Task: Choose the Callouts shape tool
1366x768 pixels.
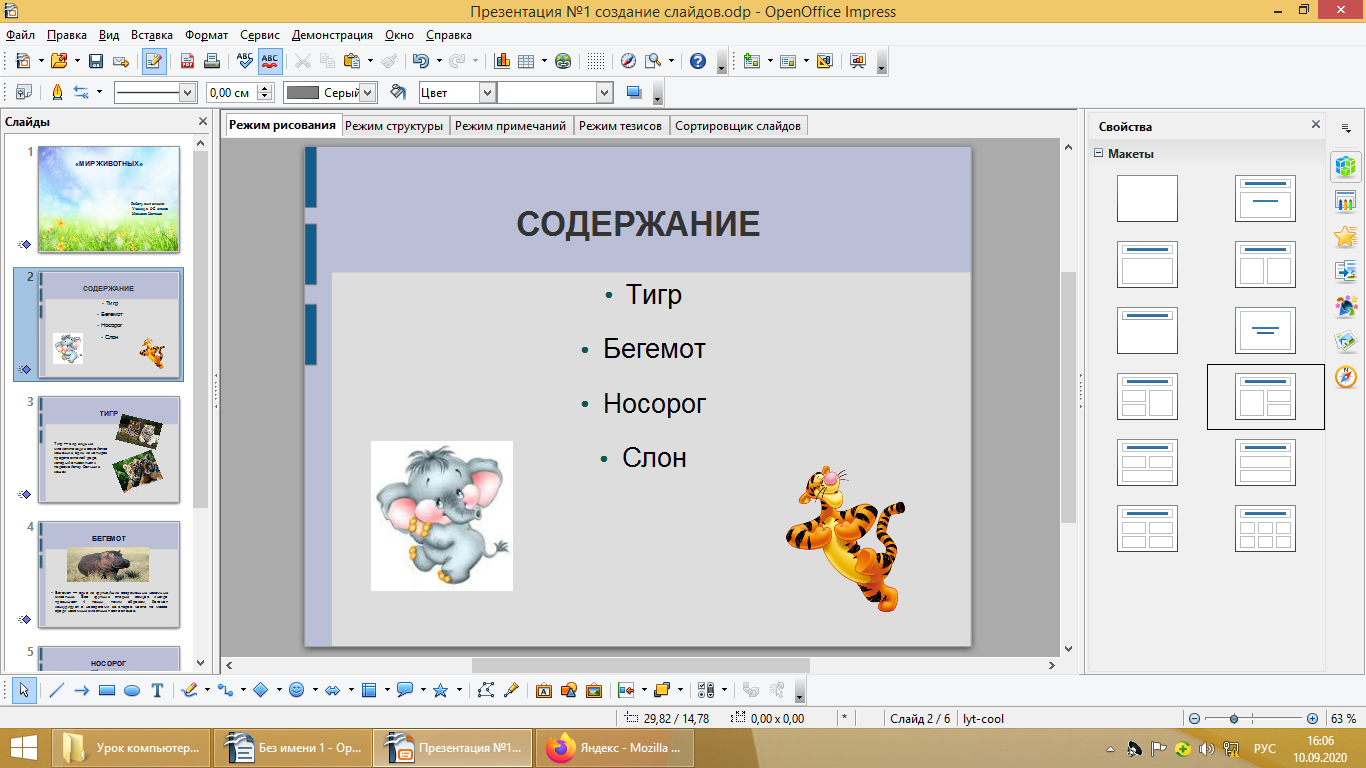Action: coord(405,690)
